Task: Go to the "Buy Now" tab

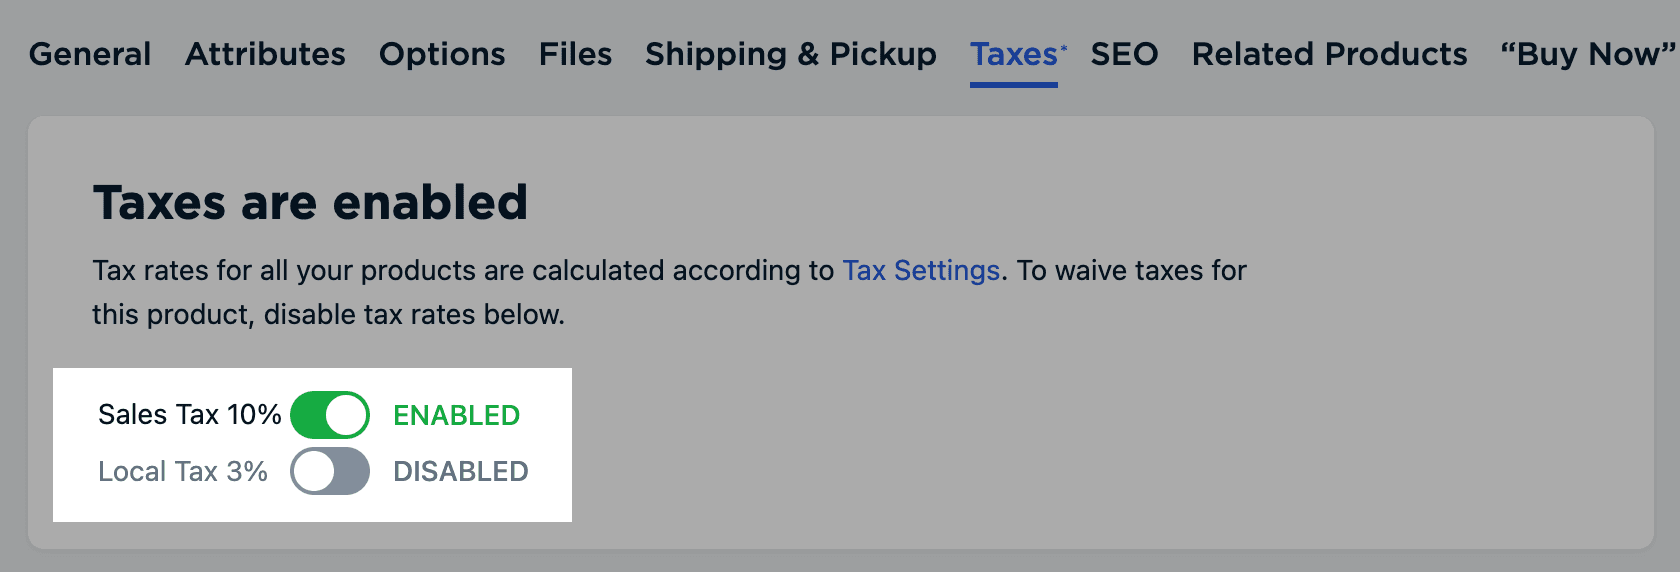Action: tap(1587, 54)
